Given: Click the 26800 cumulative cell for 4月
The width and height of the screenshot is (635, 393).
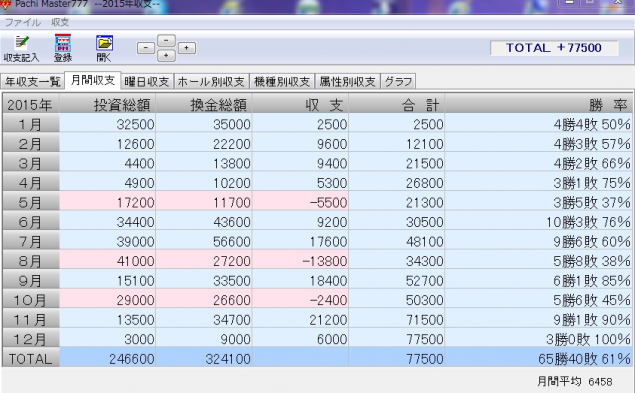Looking at the screenshot, I should (396, 183).
